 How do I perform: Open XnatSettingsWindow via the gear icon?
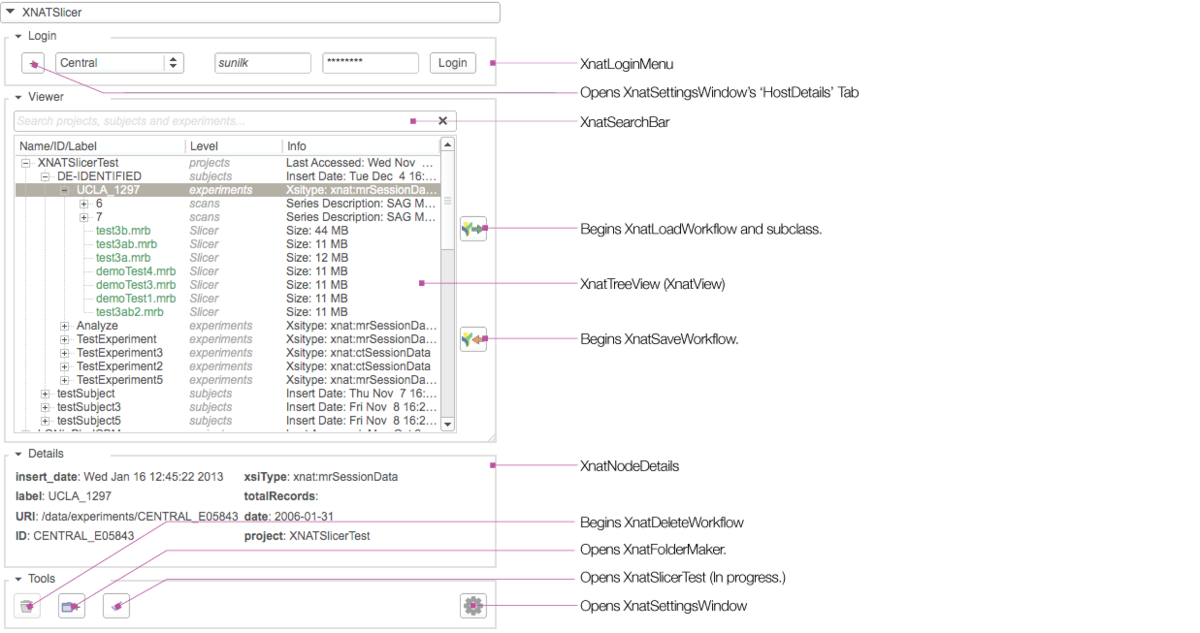pos(473,605)
